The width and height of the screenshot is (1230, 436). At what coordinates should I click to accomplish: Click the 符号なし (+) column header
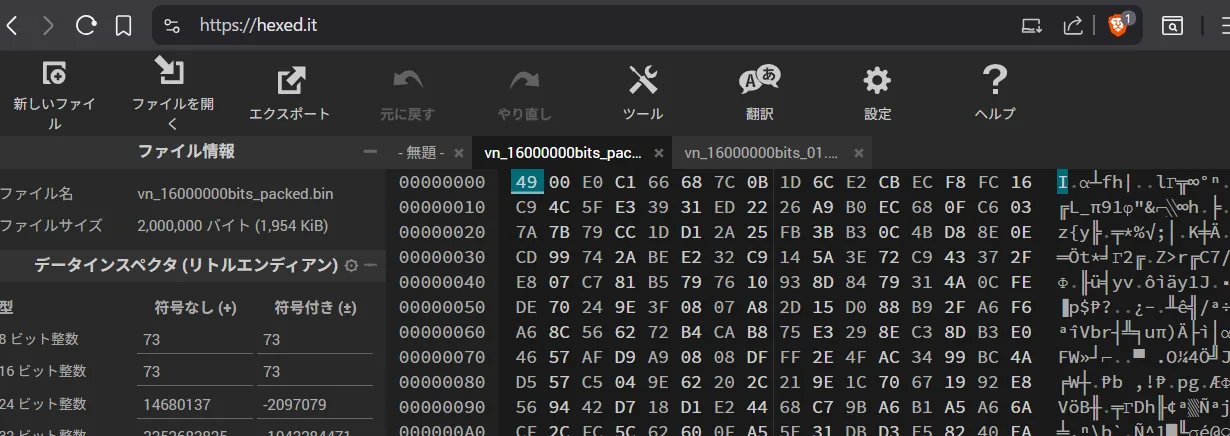[195, 306]
